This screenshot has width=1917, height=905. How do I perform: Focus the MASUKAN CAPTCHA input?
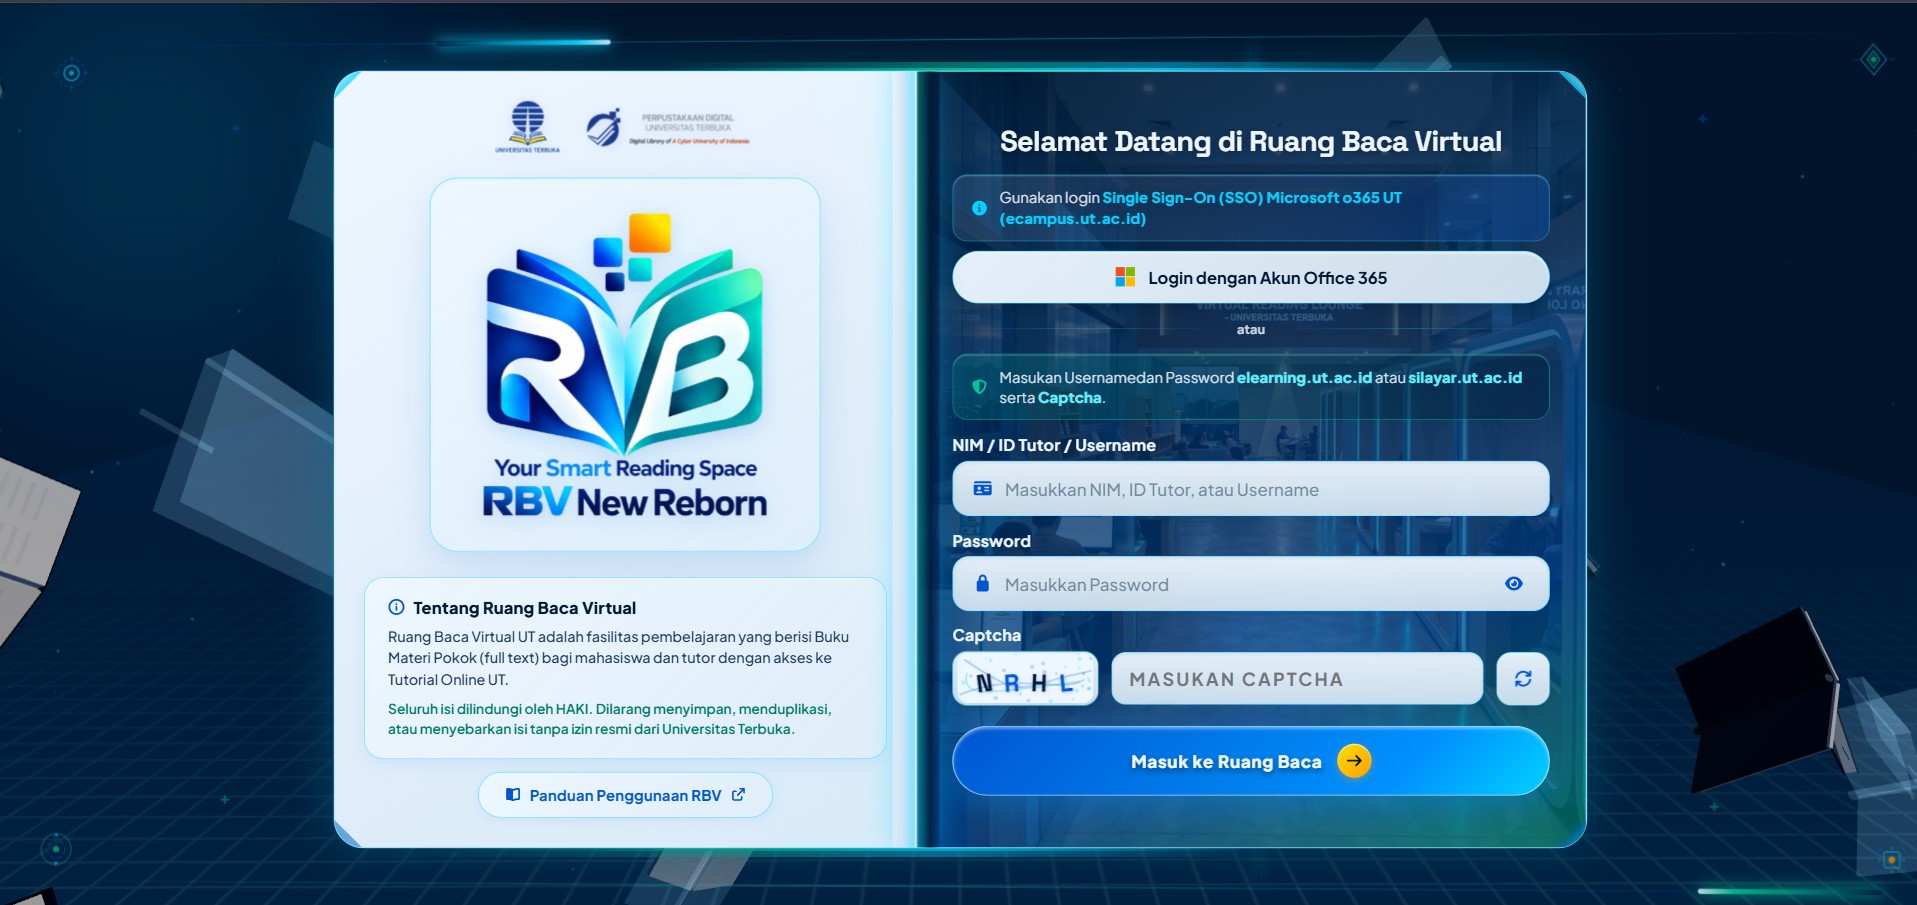point(1297,679)
